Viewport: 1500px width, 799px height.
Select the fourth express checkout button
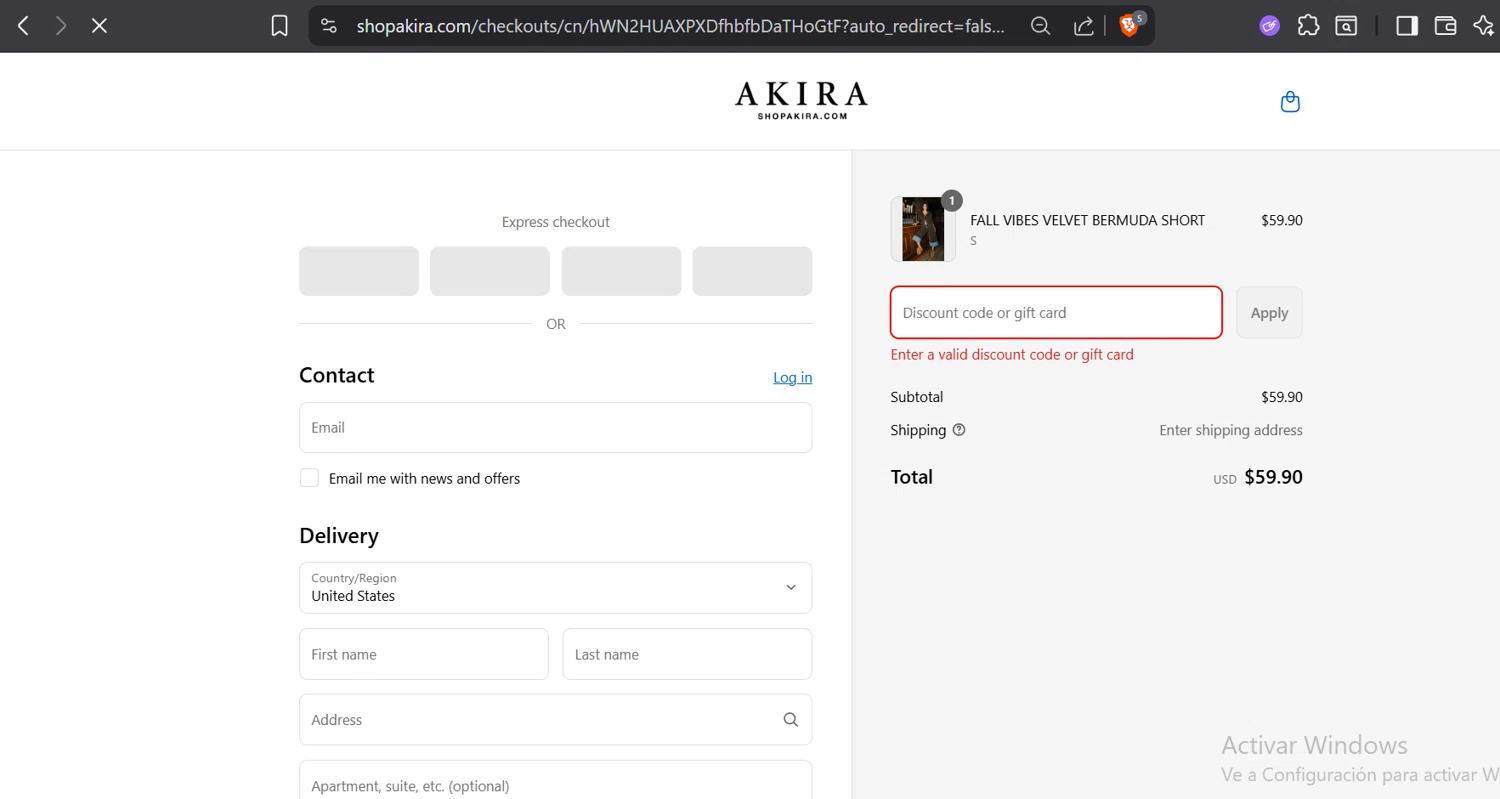point(752,271)
